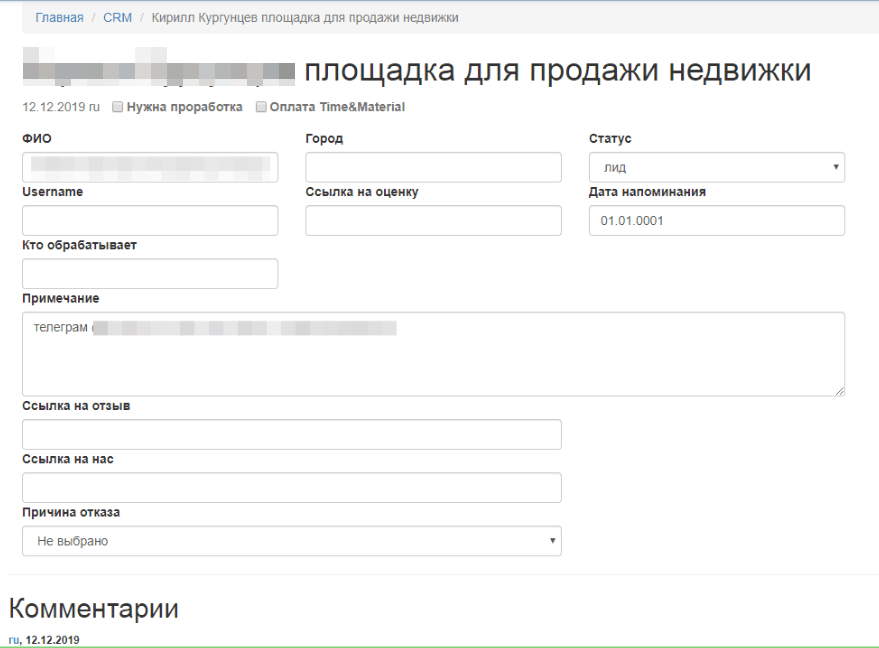Click the площадка для продажи недвижки heading
879x648 pixels.
(557, 70)
